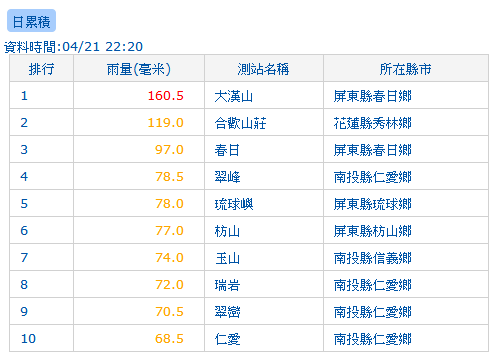Select the 日累積 tab button
The image size is (497, 364).
coord(31,21)
